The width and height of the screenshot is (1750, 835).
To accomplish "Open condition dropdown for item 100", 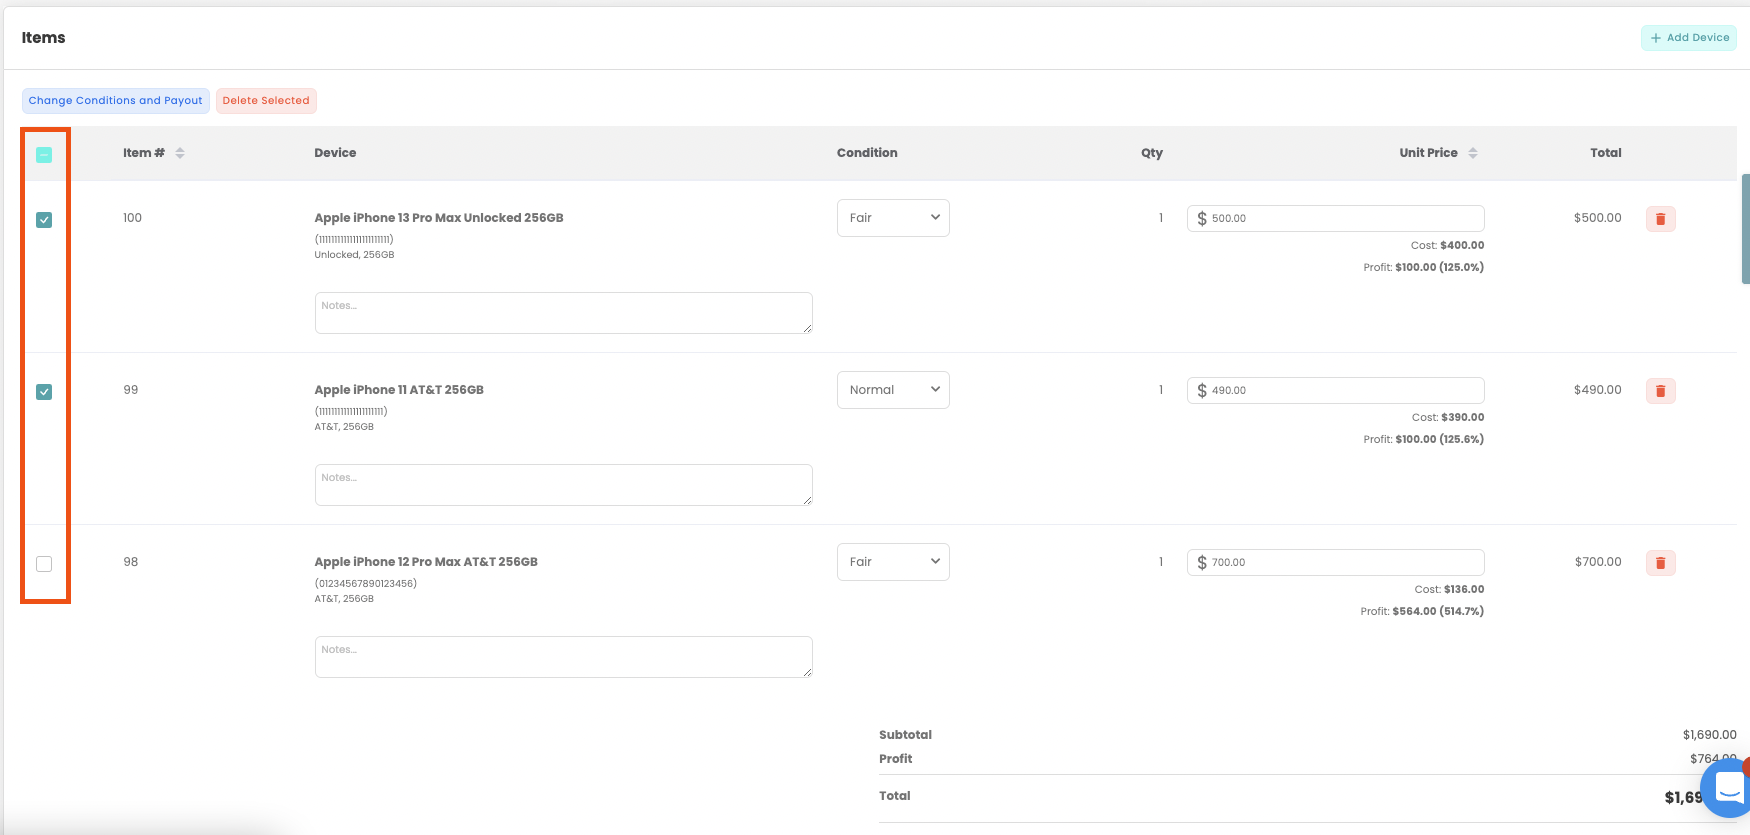I will click(893, 218).
